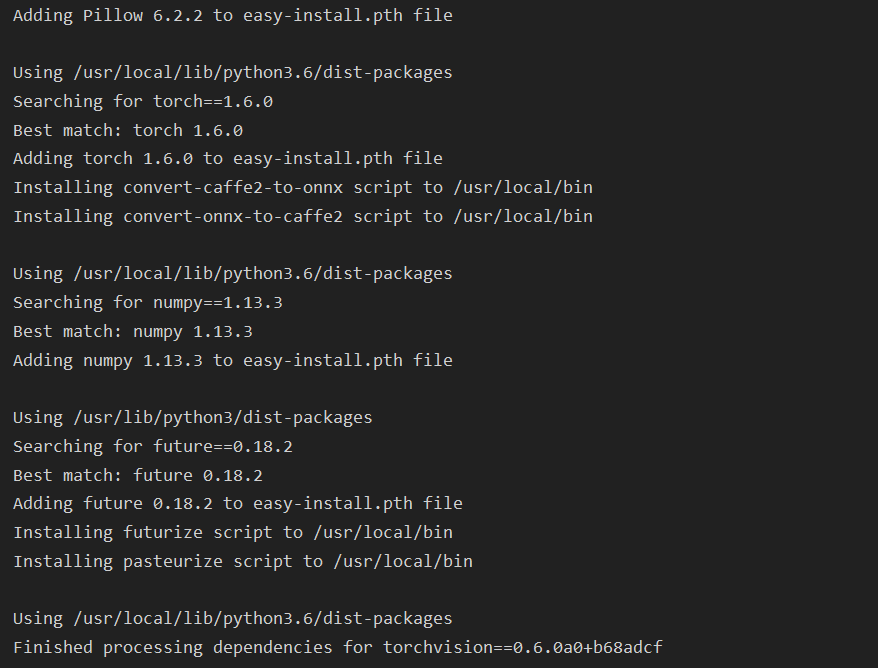
Task: Click the "Finished processing dependencies for torchvision" line
Action: [x=337, y=647]
